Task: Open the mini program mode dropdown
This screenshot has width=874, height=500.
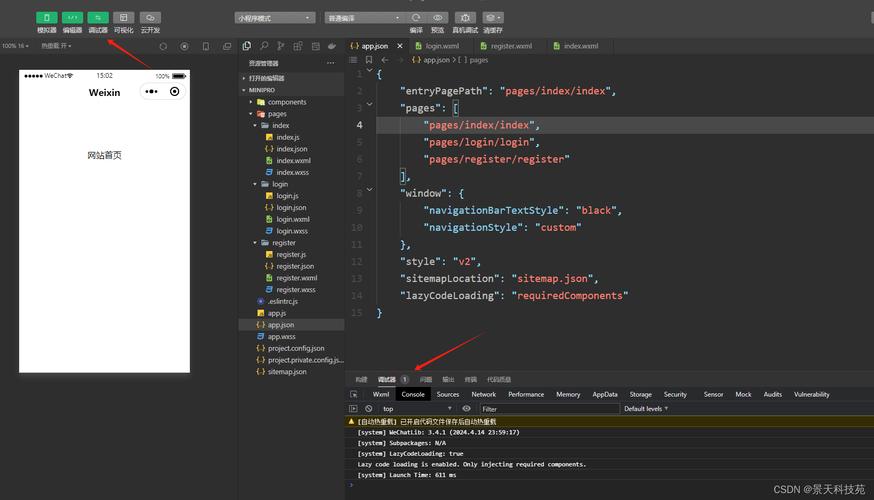Action: tap(274, 18)
